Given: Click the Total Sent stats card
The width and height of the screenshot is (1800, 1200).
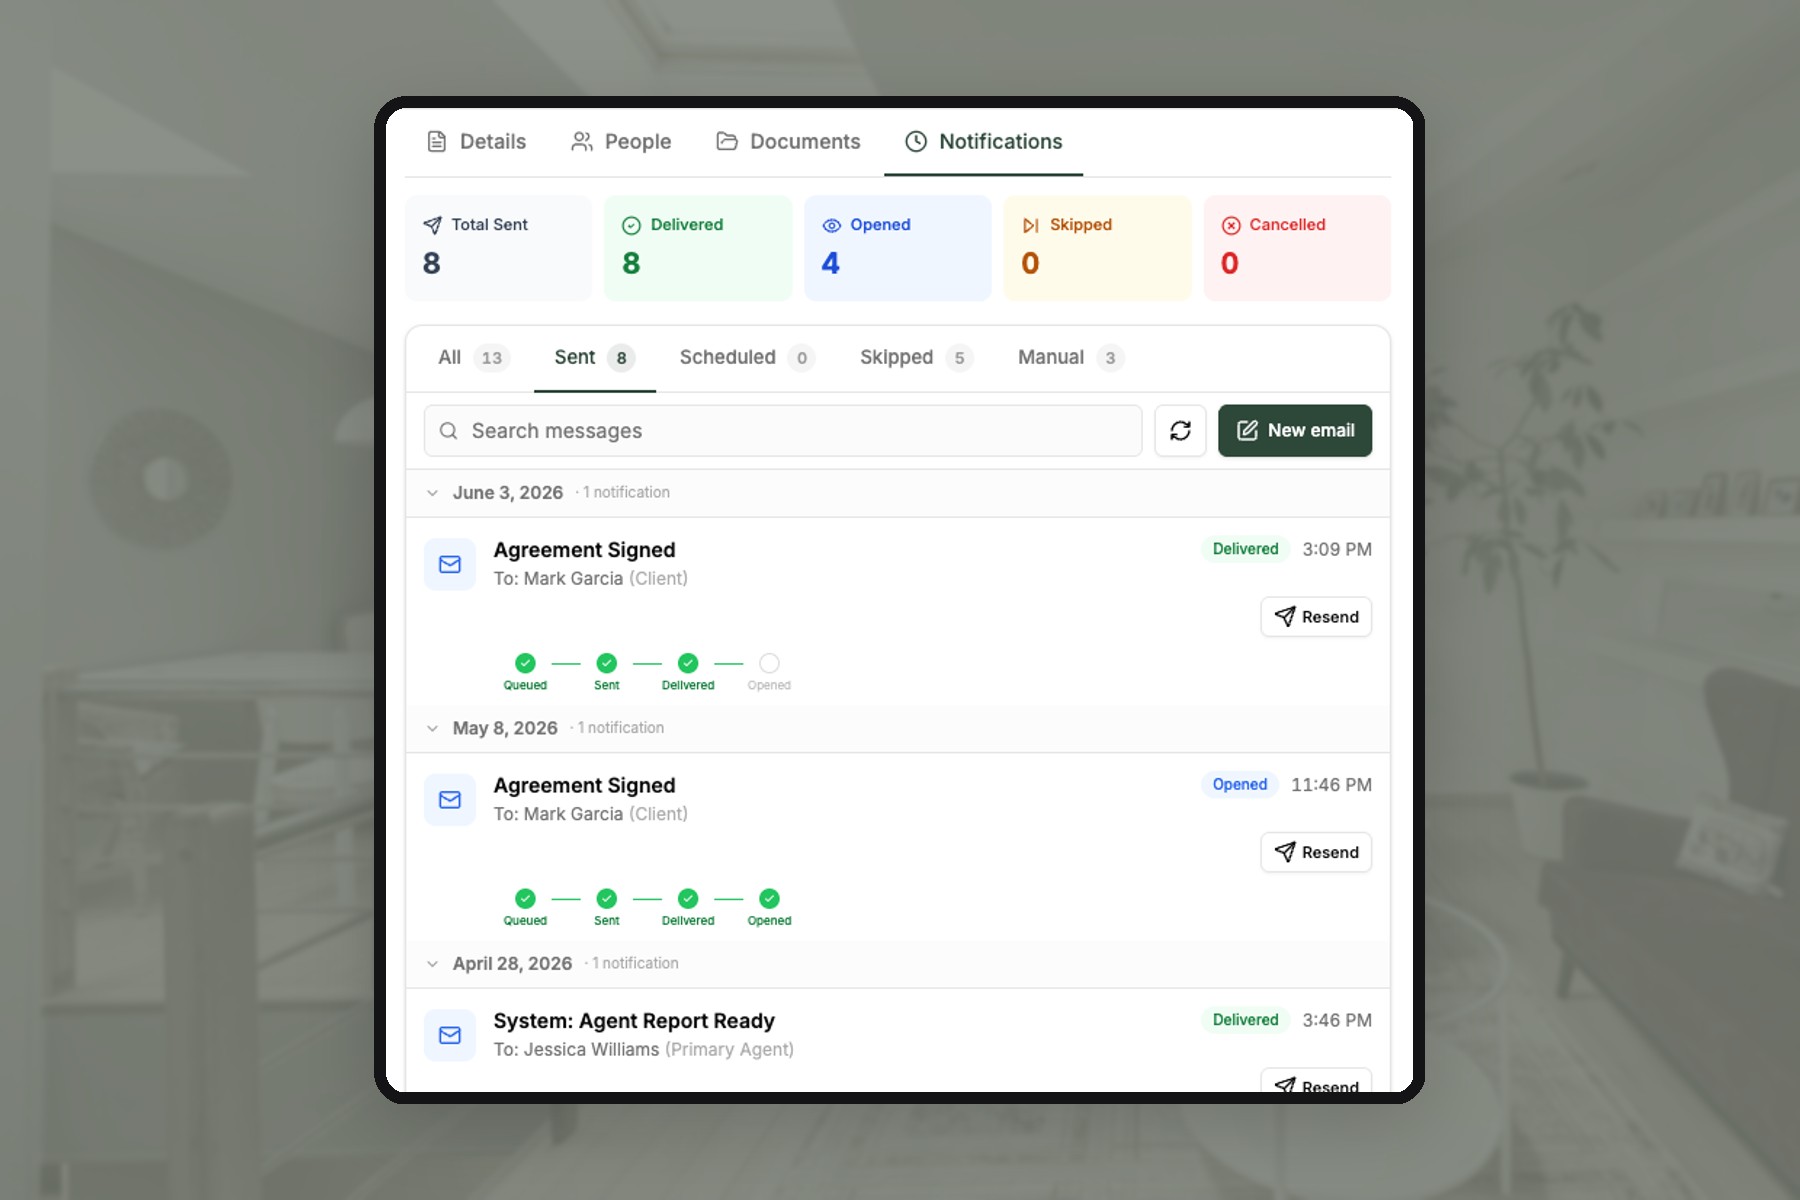Looking at the screenshot, I should click(x=499, y=248).
